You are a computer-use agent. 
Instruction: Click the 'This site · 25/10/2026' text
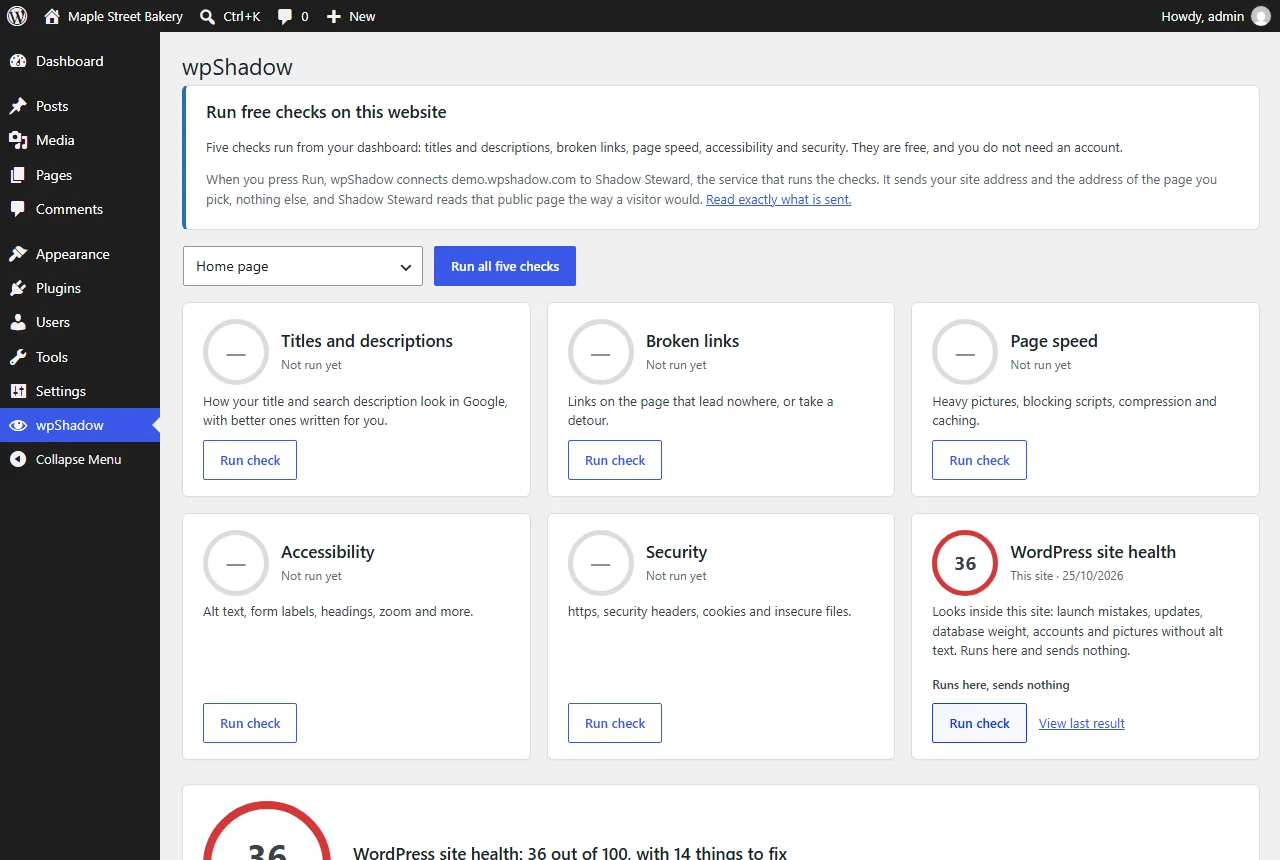[x=1067, y=576]
